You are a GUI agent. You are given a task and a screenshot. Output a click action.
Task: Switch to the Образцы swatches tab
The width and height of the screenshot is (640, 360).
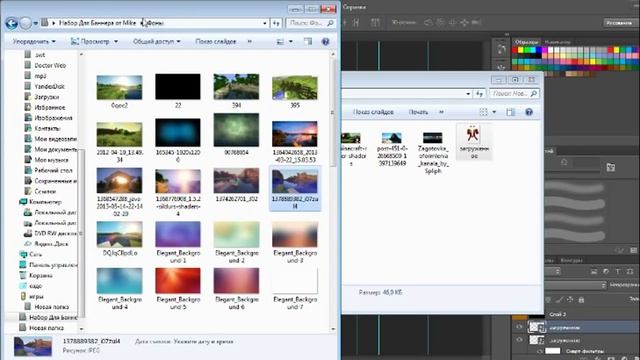point(527,42)
